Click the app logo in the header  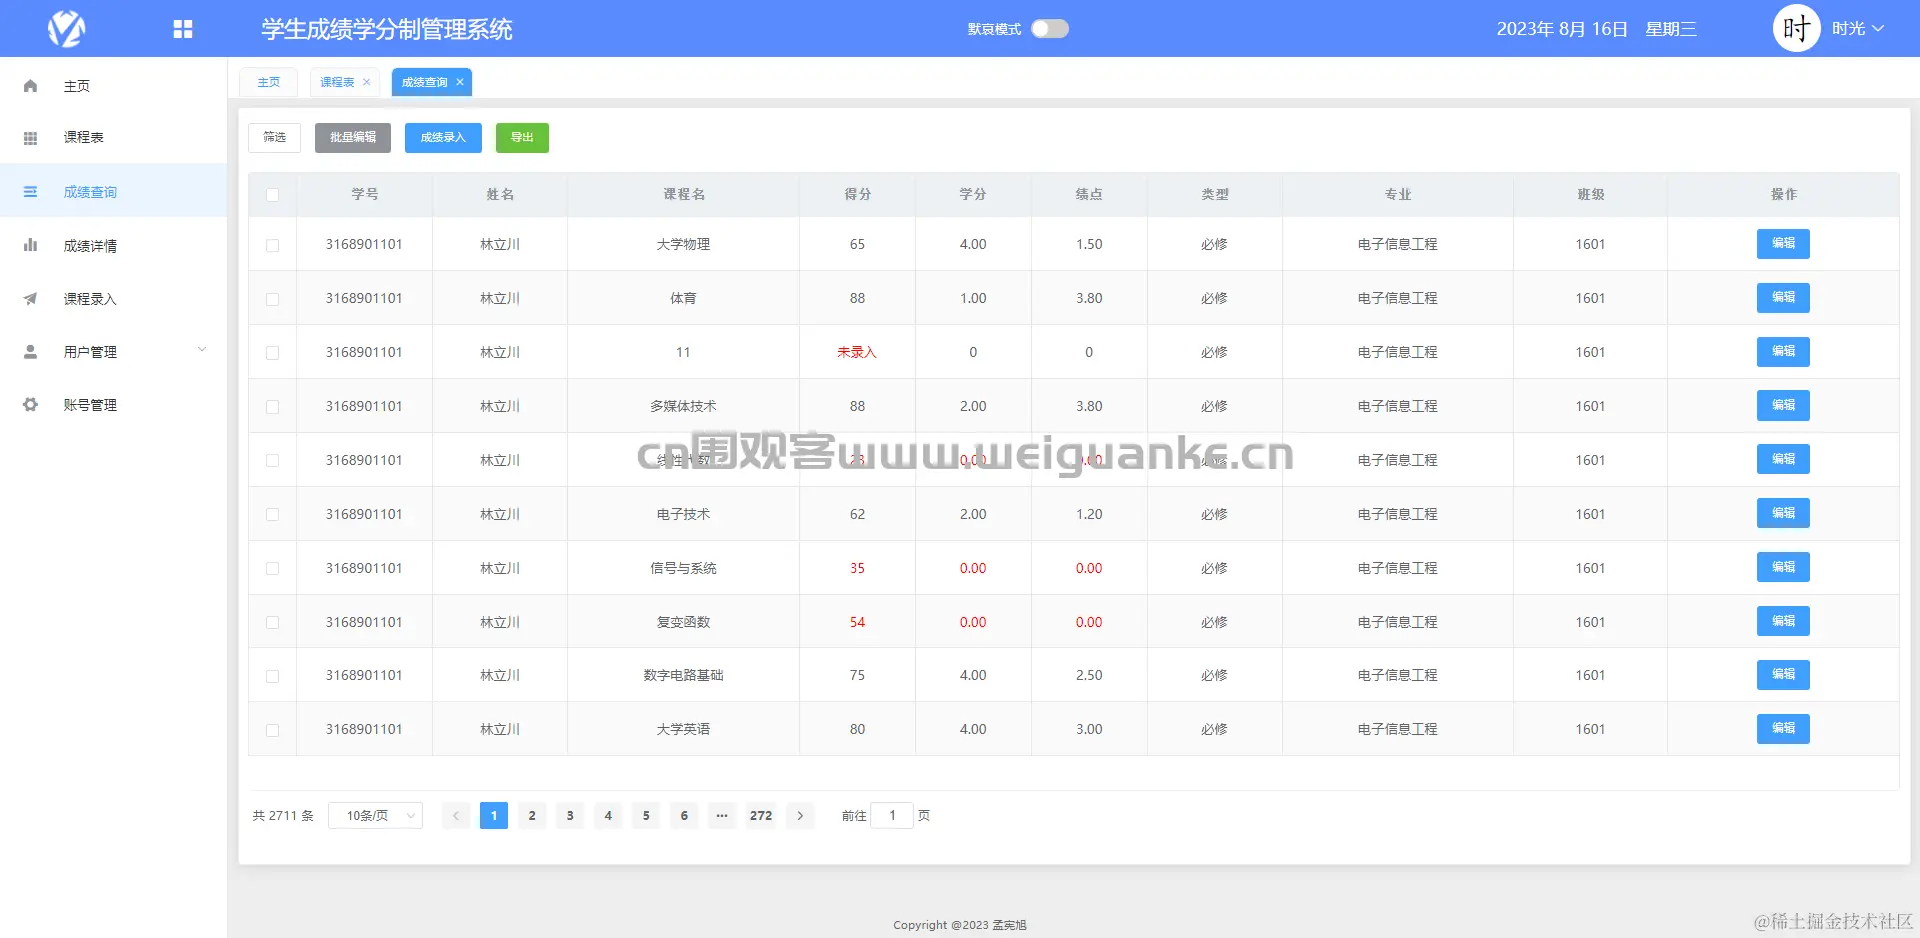pos(66,28)
